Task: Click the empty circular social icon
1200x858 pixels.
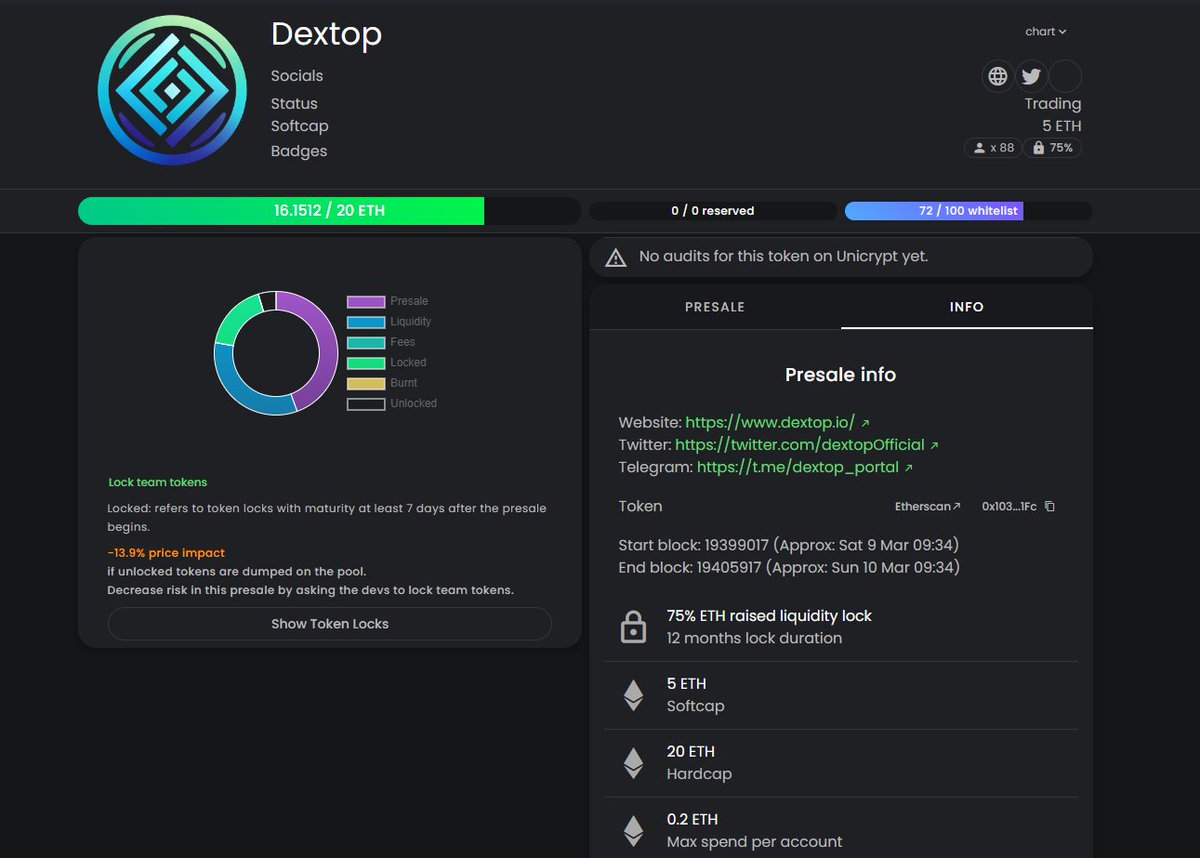Action: (x=1066, y=76)
